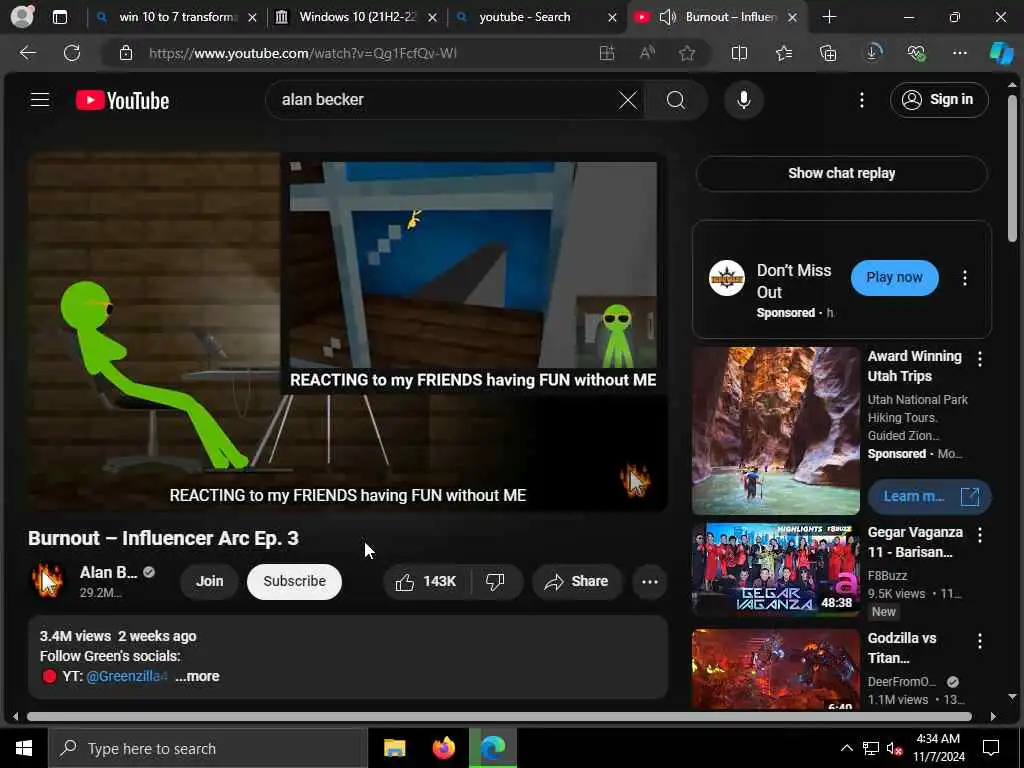1024x768 pixels.
Task: Start voice search with the microphone icon
Action: point(743,100)
